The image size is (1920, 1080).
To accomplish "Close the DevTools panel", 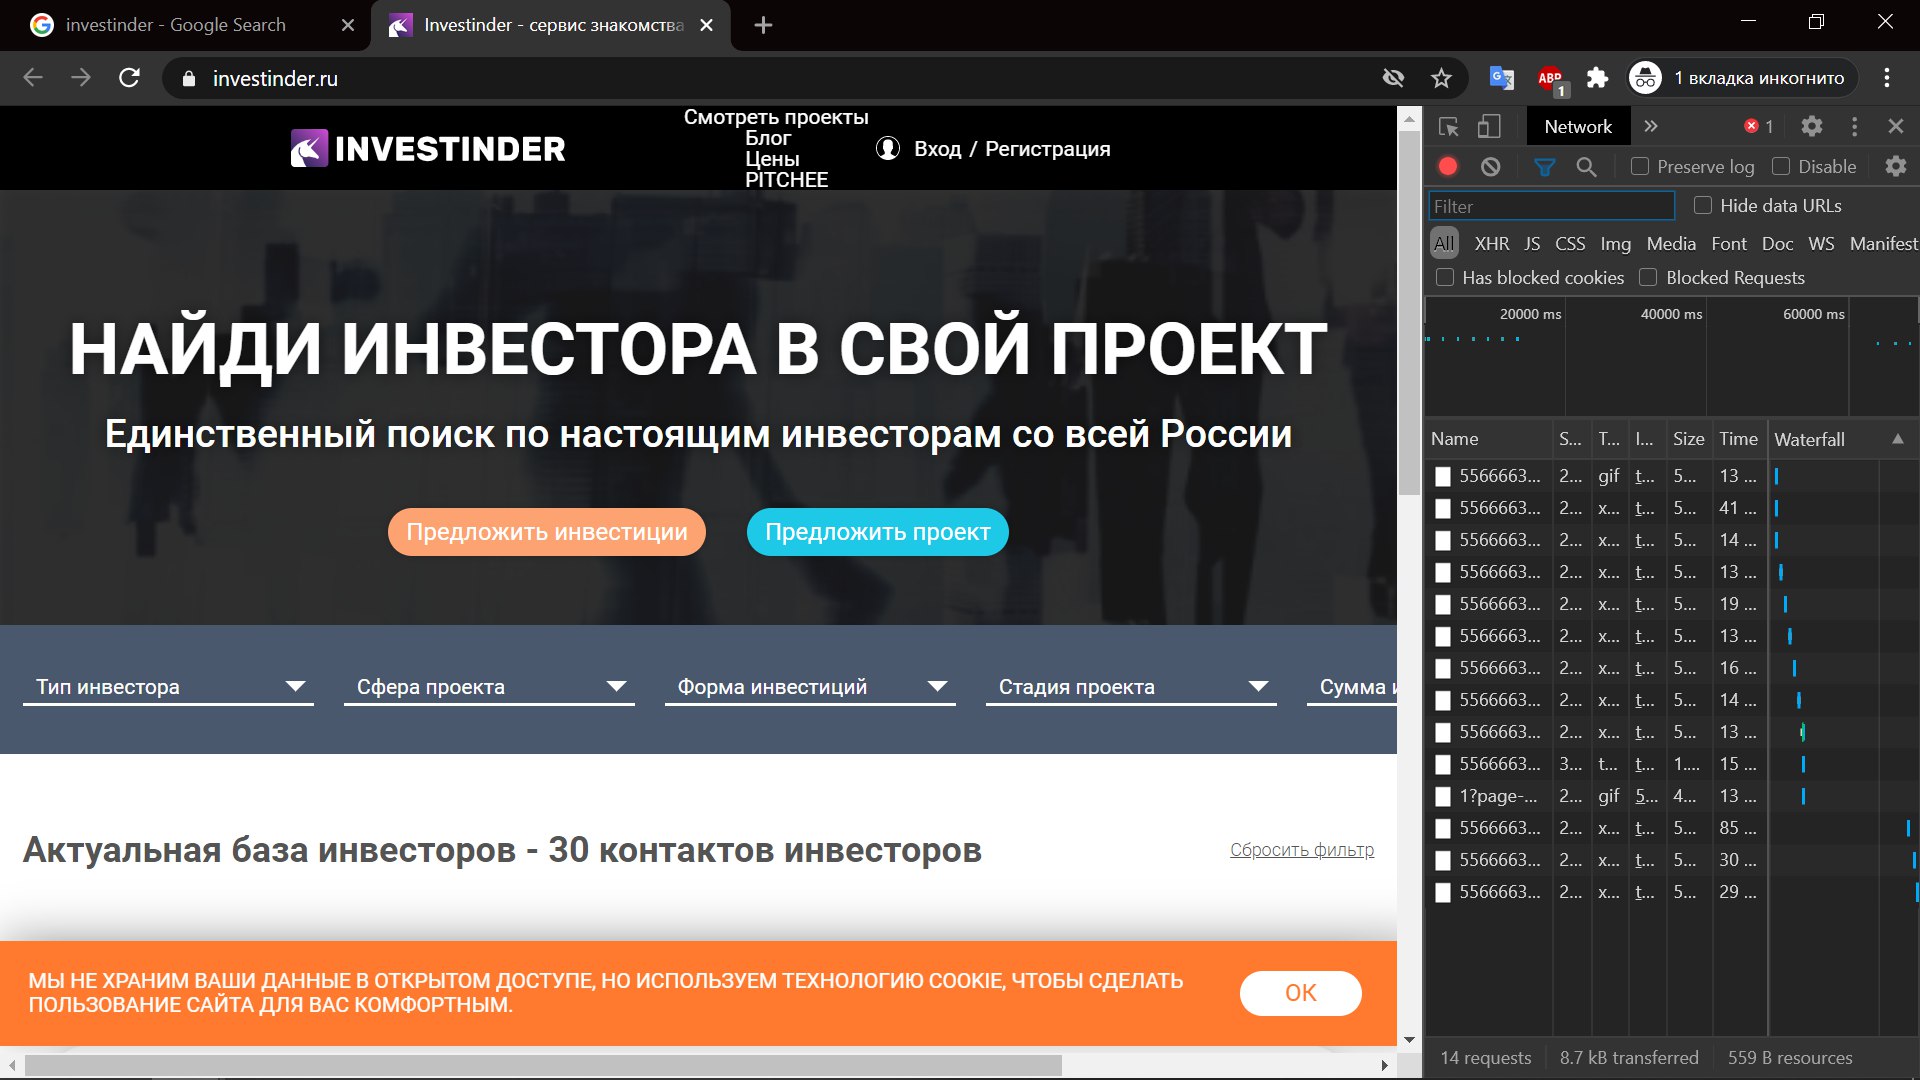I will tap(1896, 127).
